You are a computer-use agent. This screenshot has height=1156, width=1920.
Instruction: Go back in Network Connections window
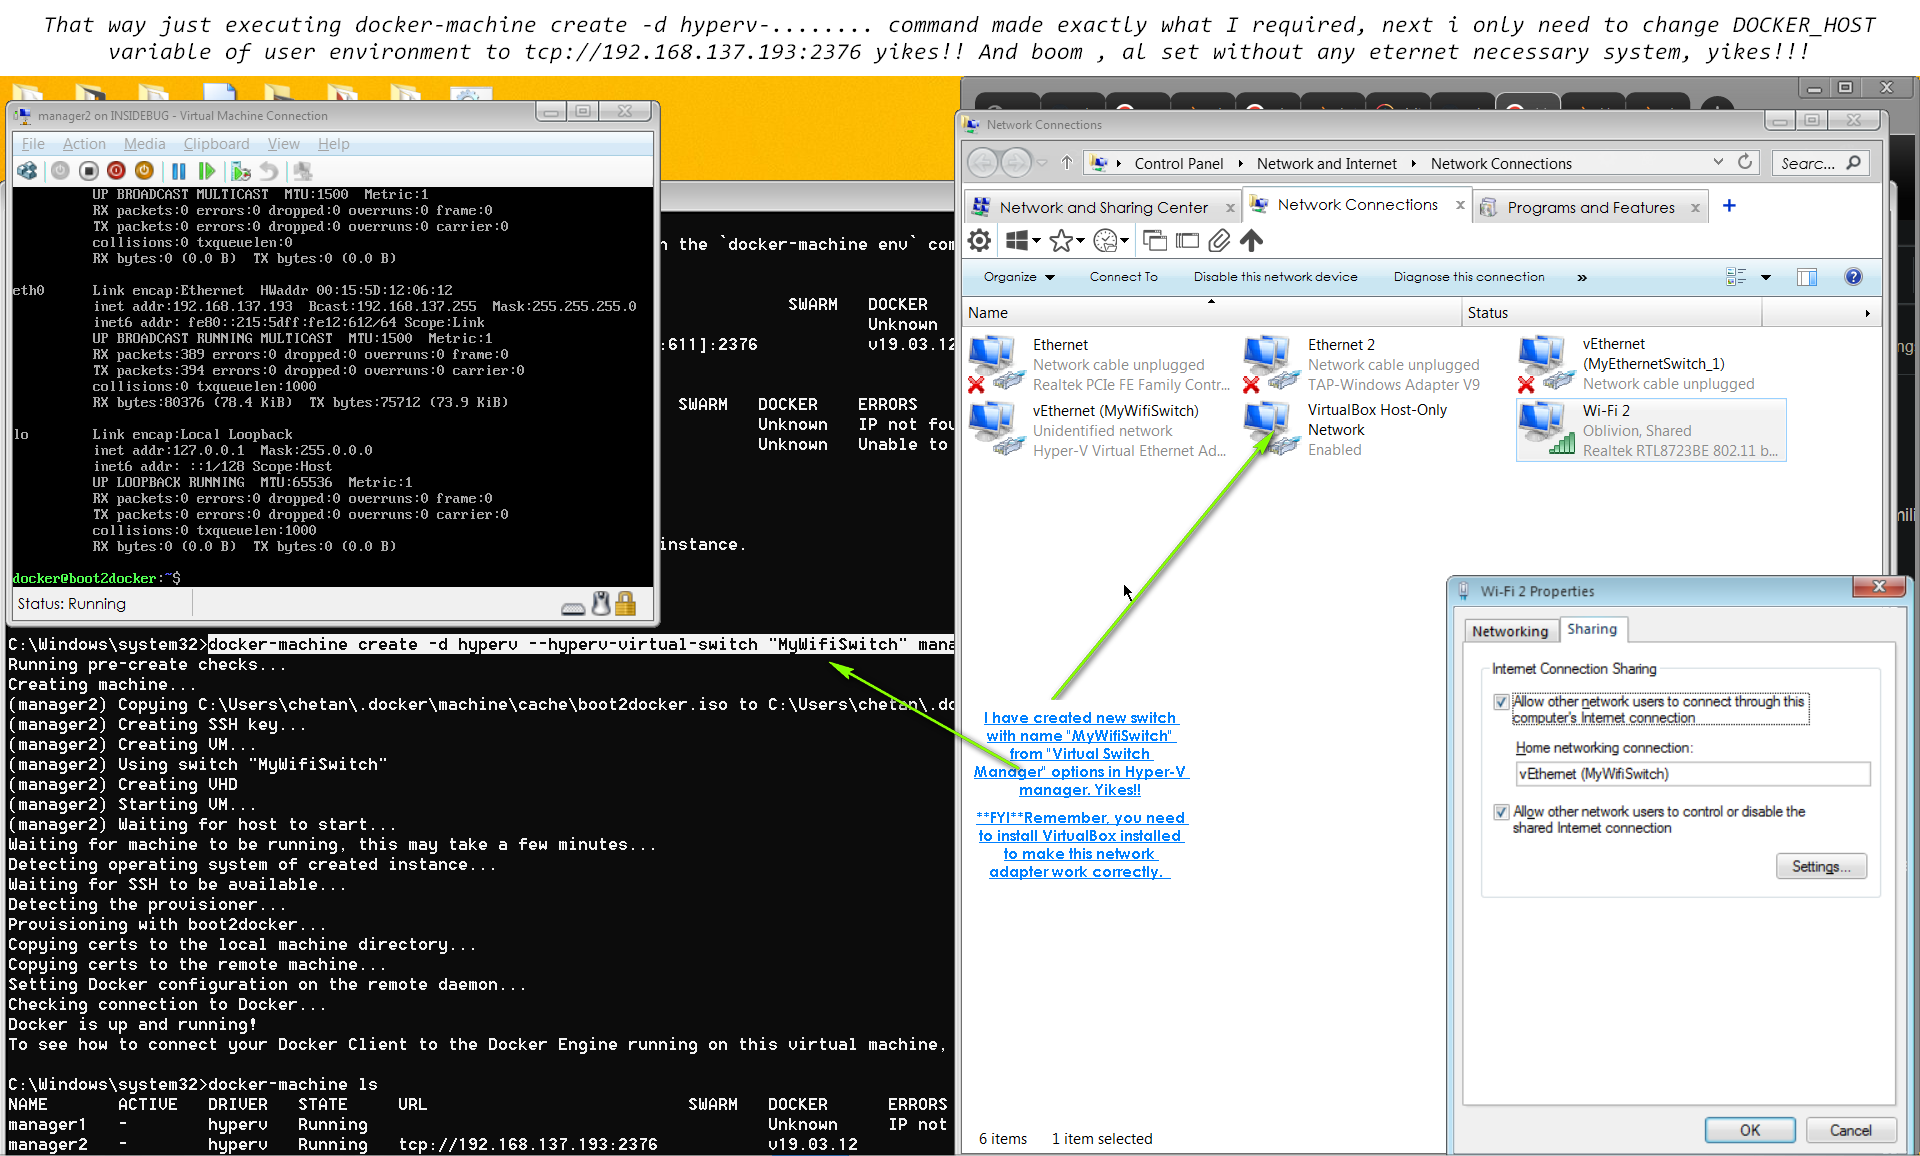tap(984, 162)
